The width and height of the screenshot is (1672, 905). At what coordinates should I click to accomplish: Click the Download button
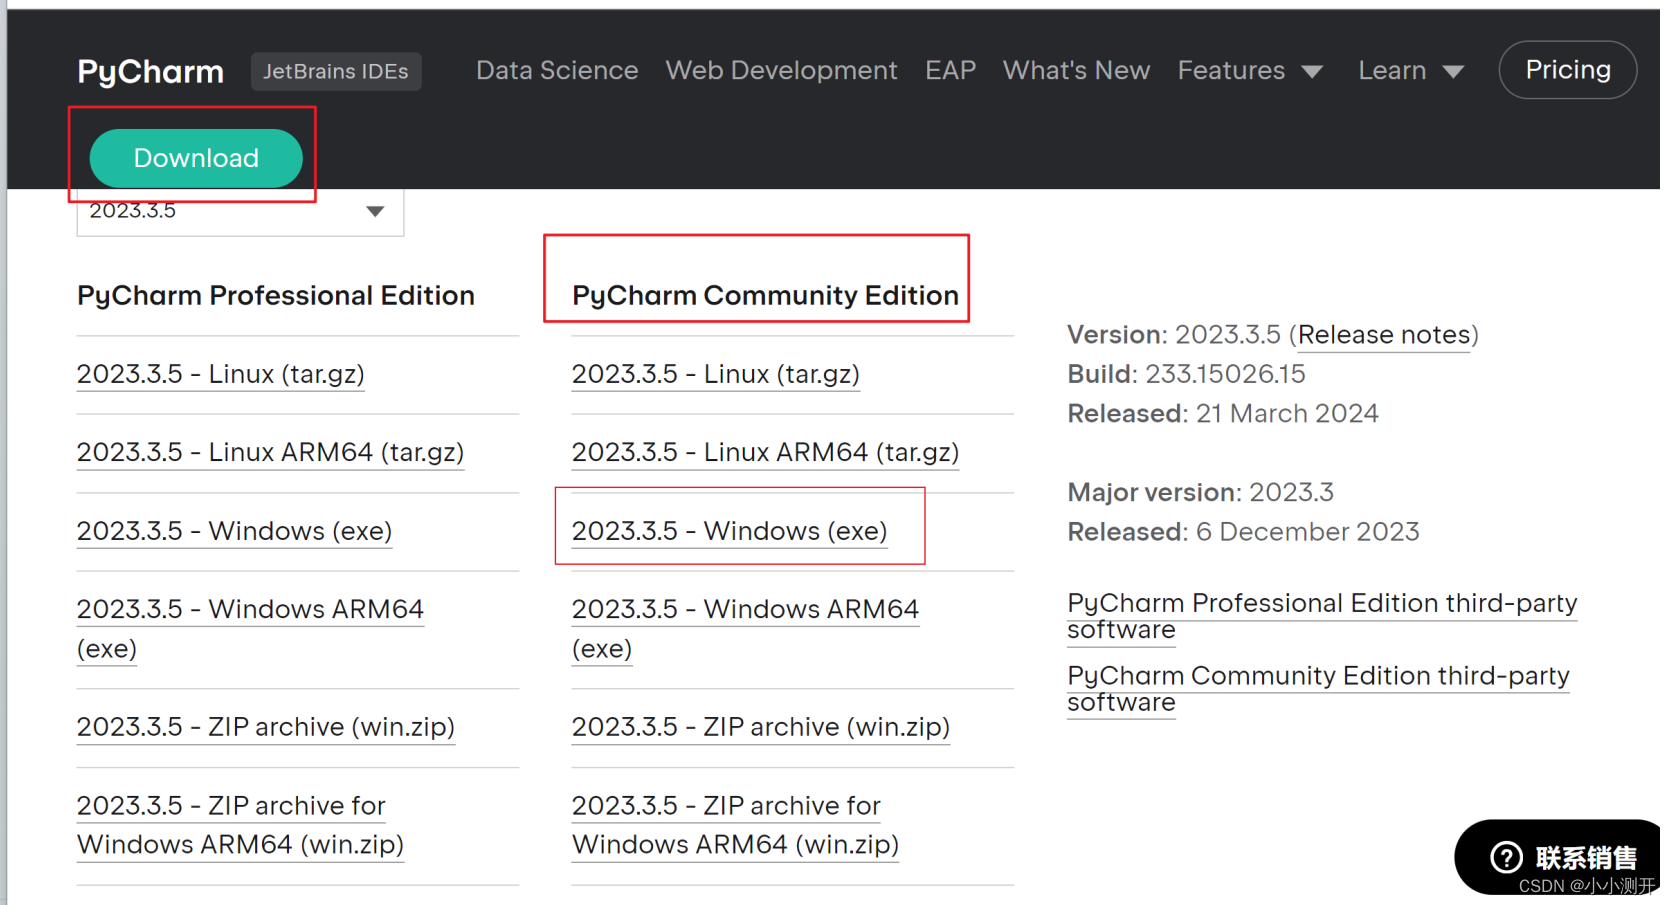click(195, 158)
